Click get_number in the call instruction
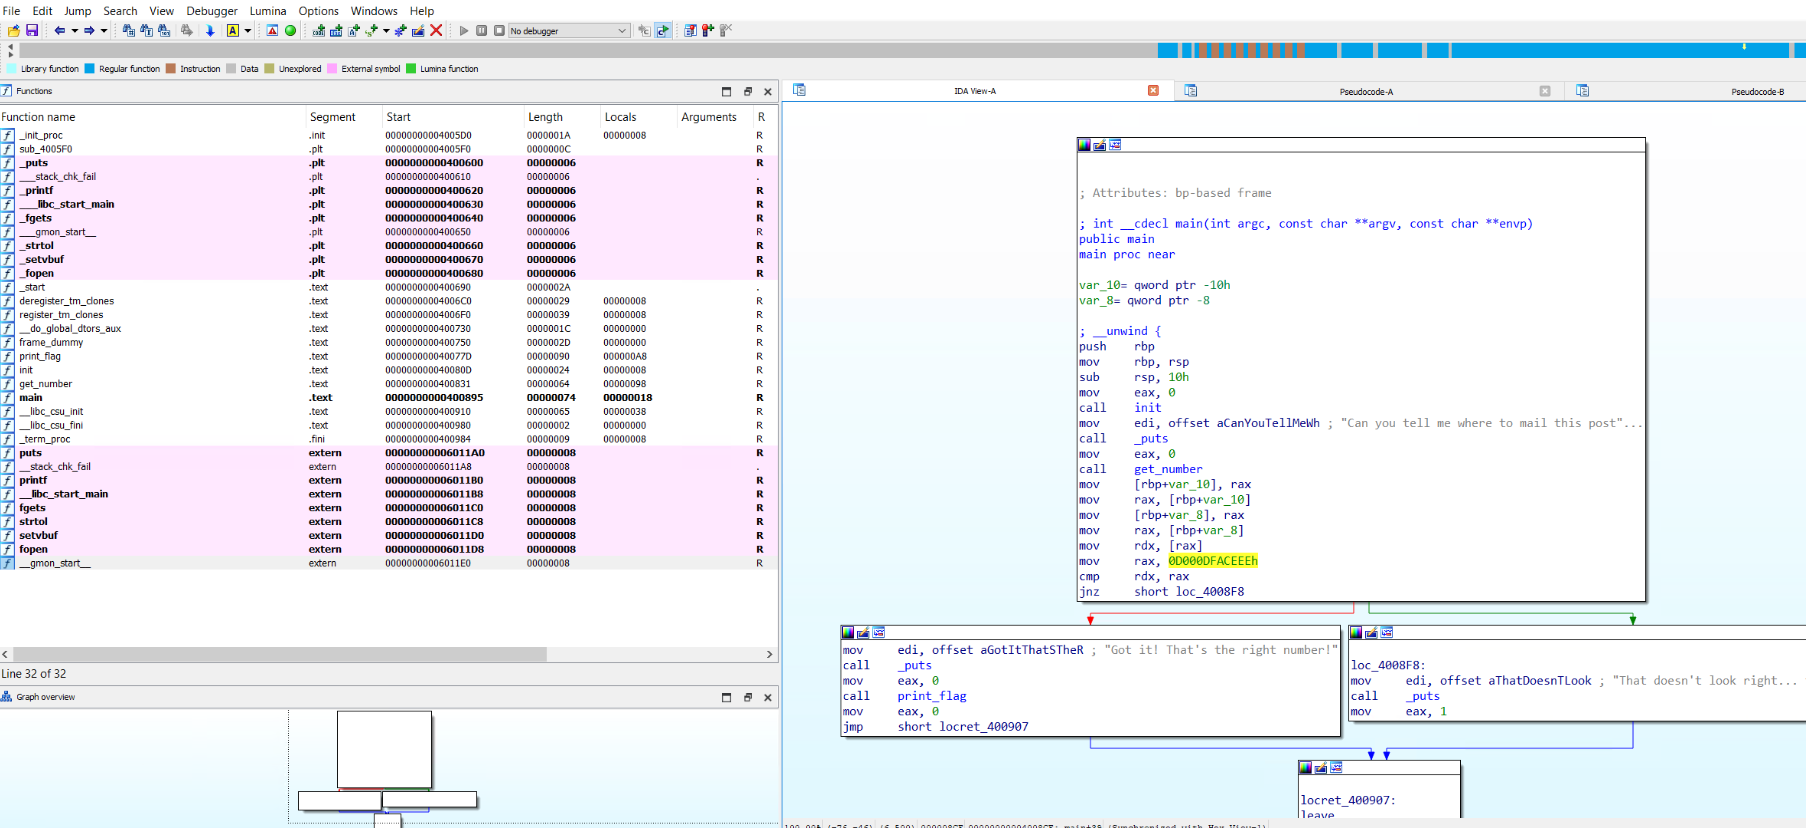The height and width of the screenshot is (828, 1806). pyautogui.click(x=1168, y=469)
